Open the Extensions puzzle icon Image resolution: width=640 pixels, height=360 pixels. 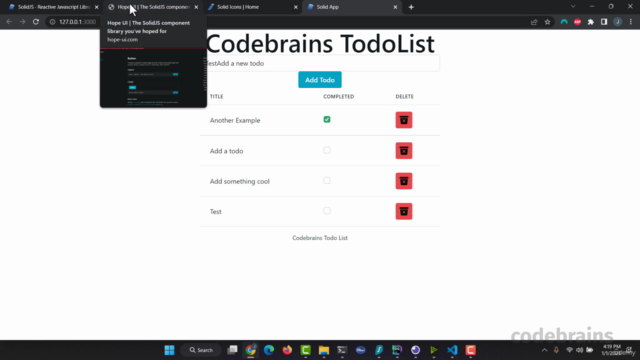click(591, 22)
